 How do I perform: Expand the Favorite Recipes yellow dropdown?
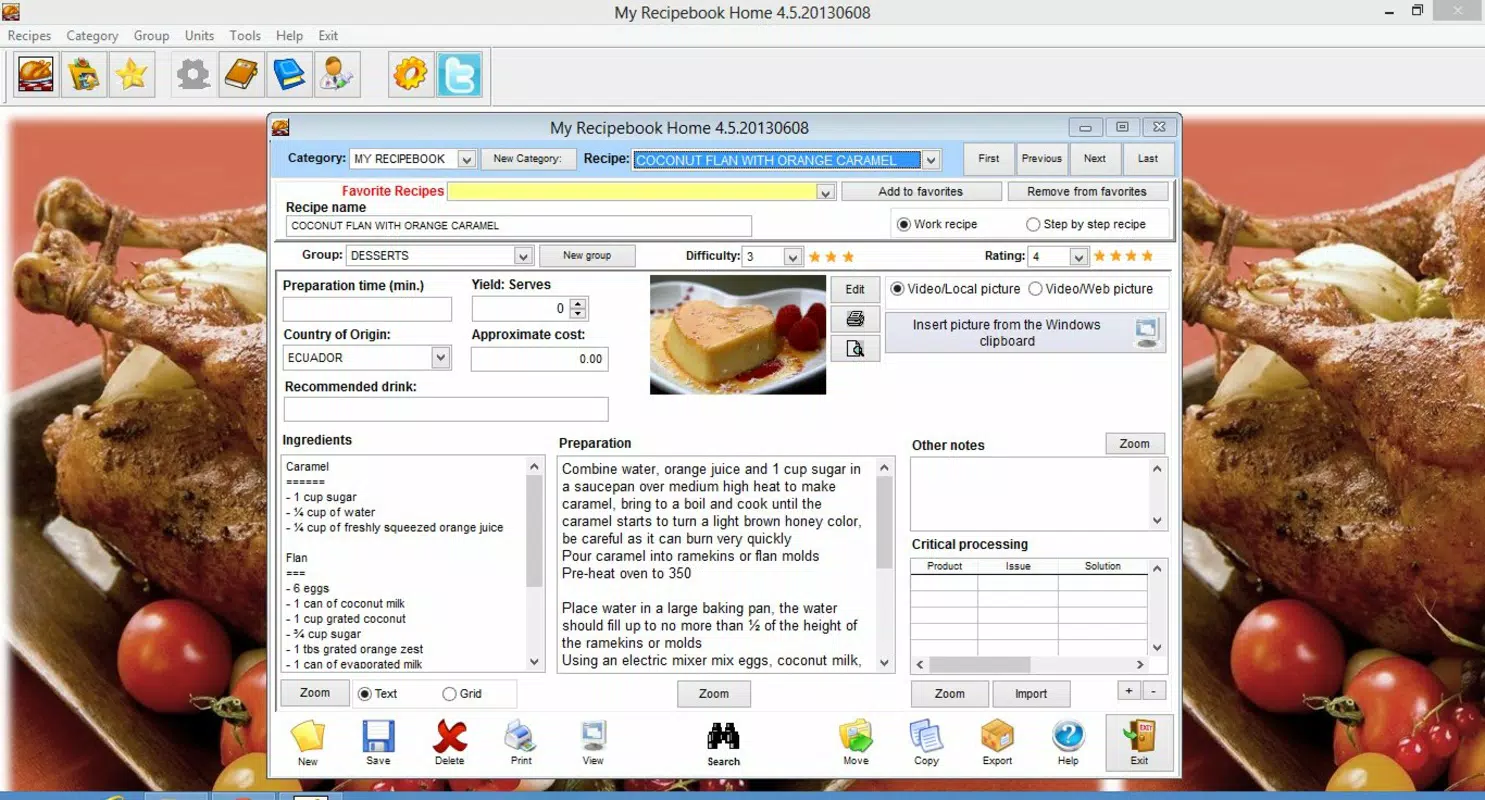point(825,192)
